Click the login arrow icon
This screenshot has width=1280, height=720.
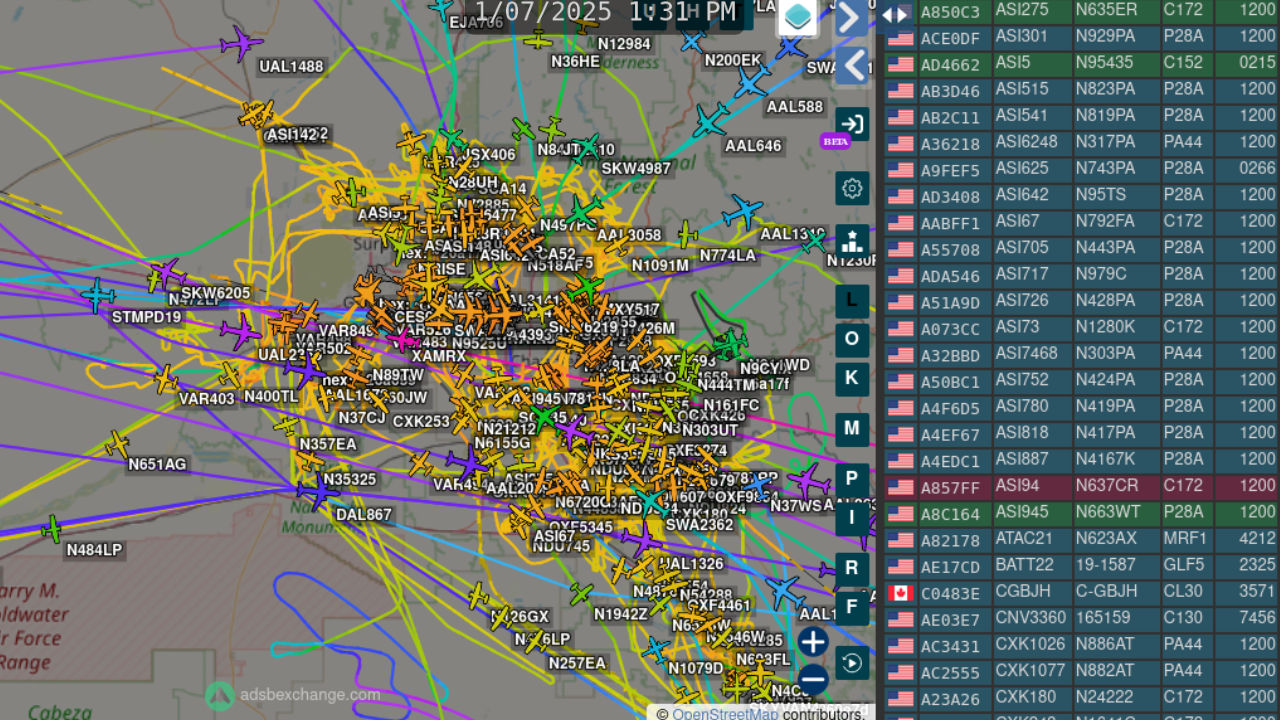click(852, 125)
